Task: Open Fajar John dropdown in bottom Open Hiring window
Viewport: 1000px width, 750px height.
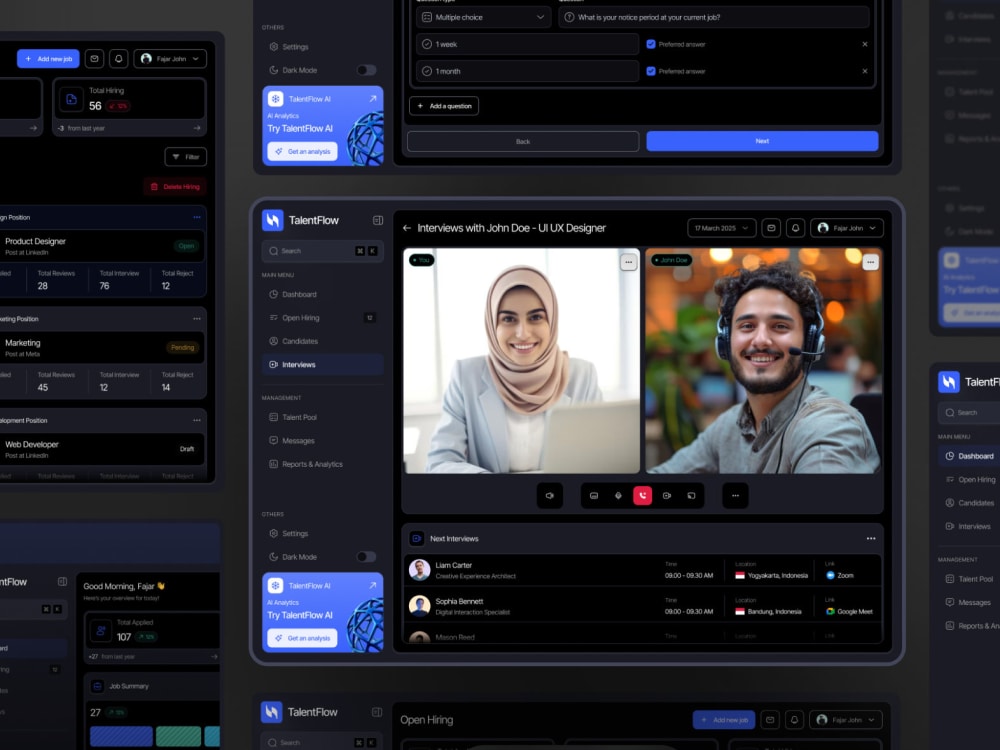Action: pyautogui.click(x=846, y=719)
